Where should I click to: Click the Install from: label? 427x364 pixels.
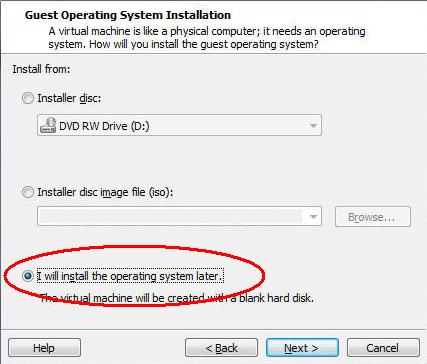pos(41,69)
